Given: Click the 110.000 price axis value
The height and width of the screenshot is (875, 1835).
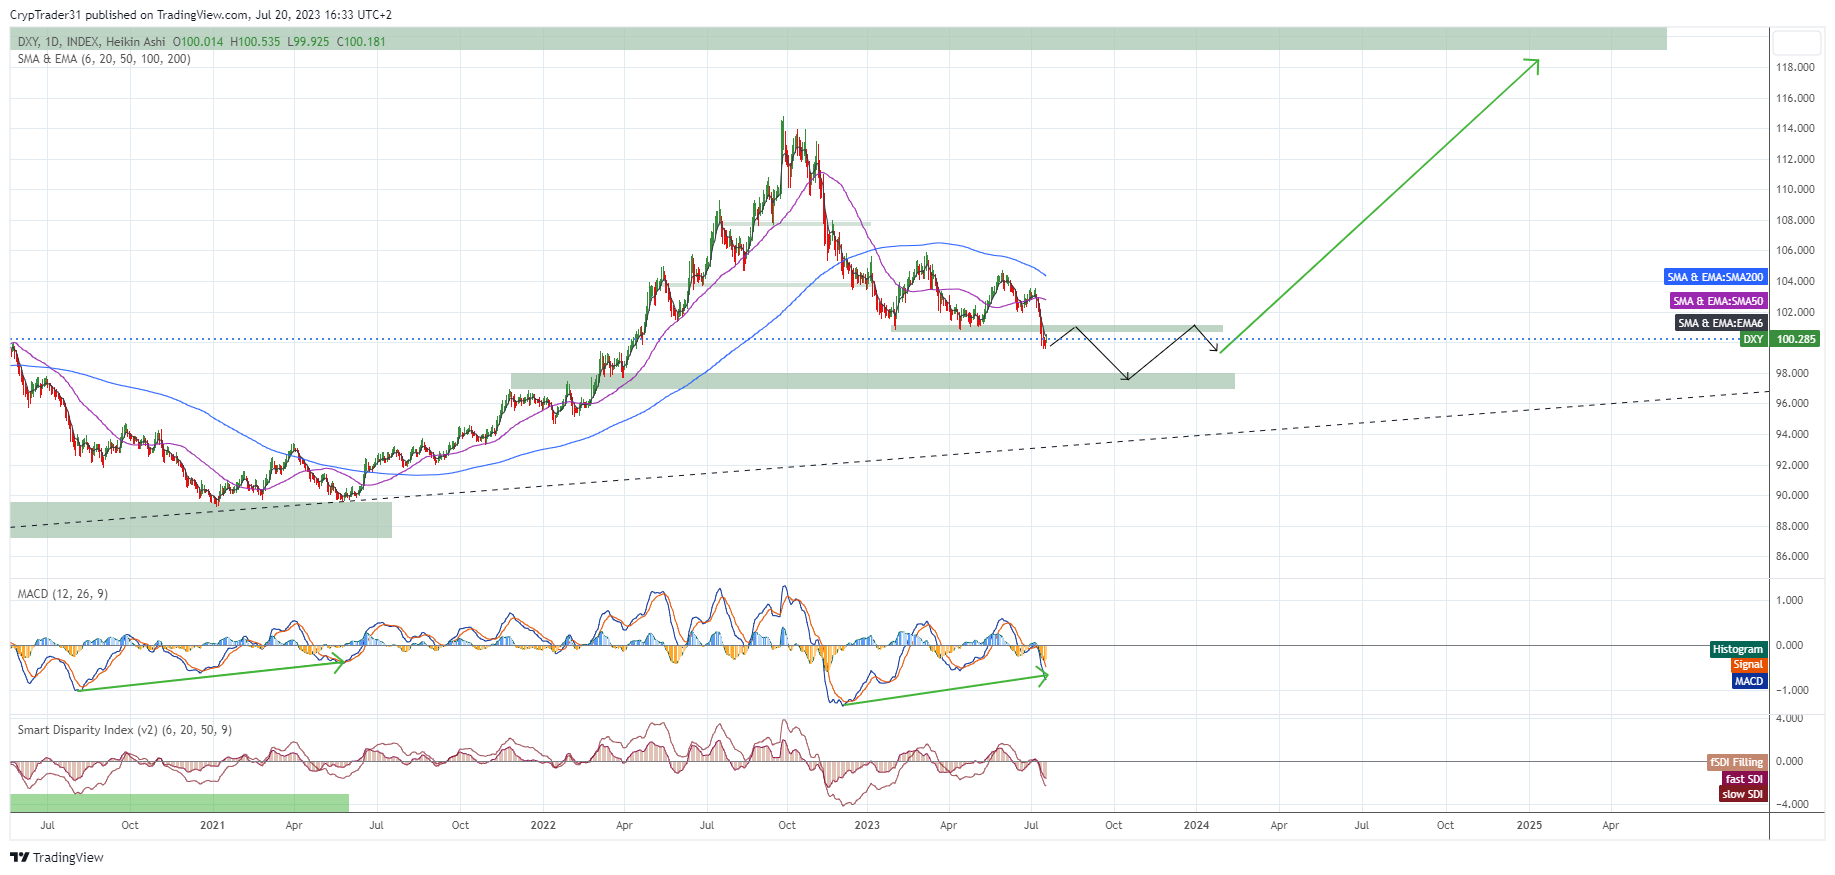Looking at the screenshot, I should (1795, 189).
